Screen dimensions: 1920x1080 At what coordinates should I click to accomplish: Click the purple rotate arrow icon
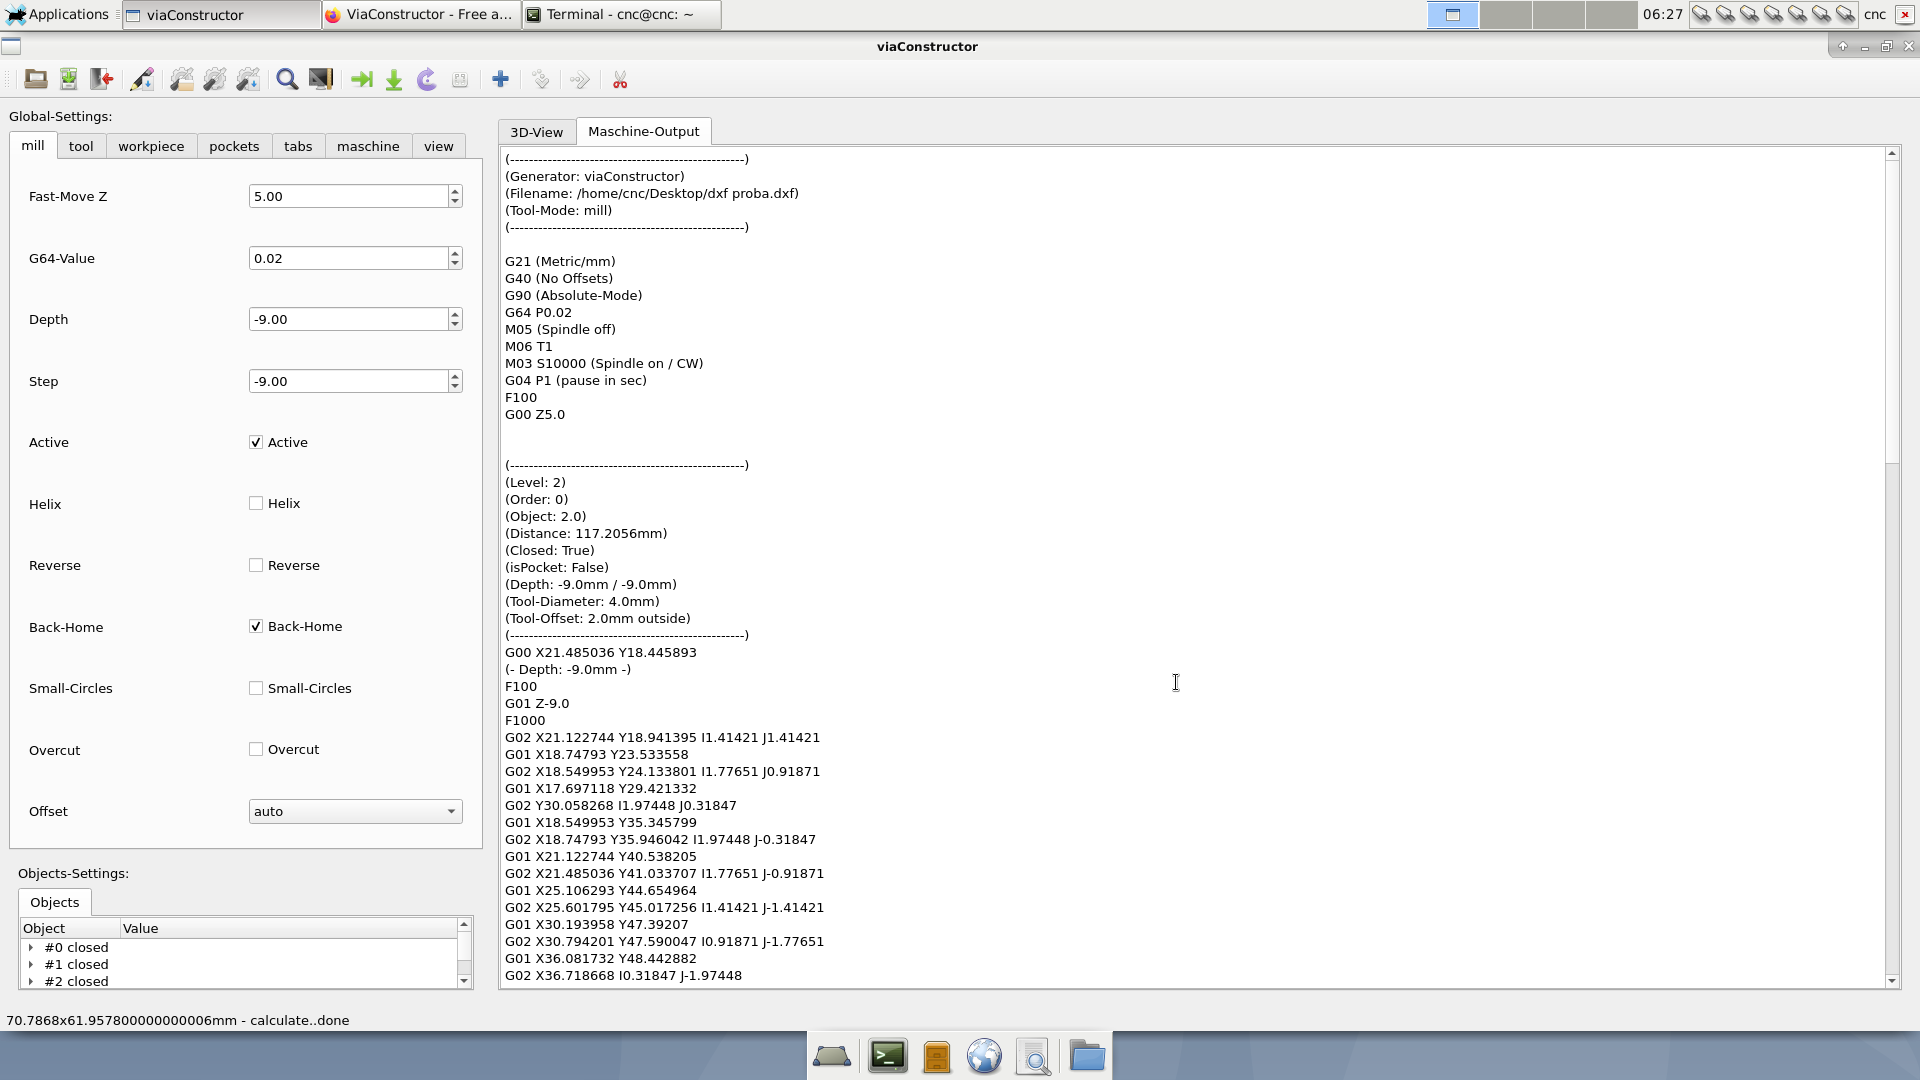(427, 80)
